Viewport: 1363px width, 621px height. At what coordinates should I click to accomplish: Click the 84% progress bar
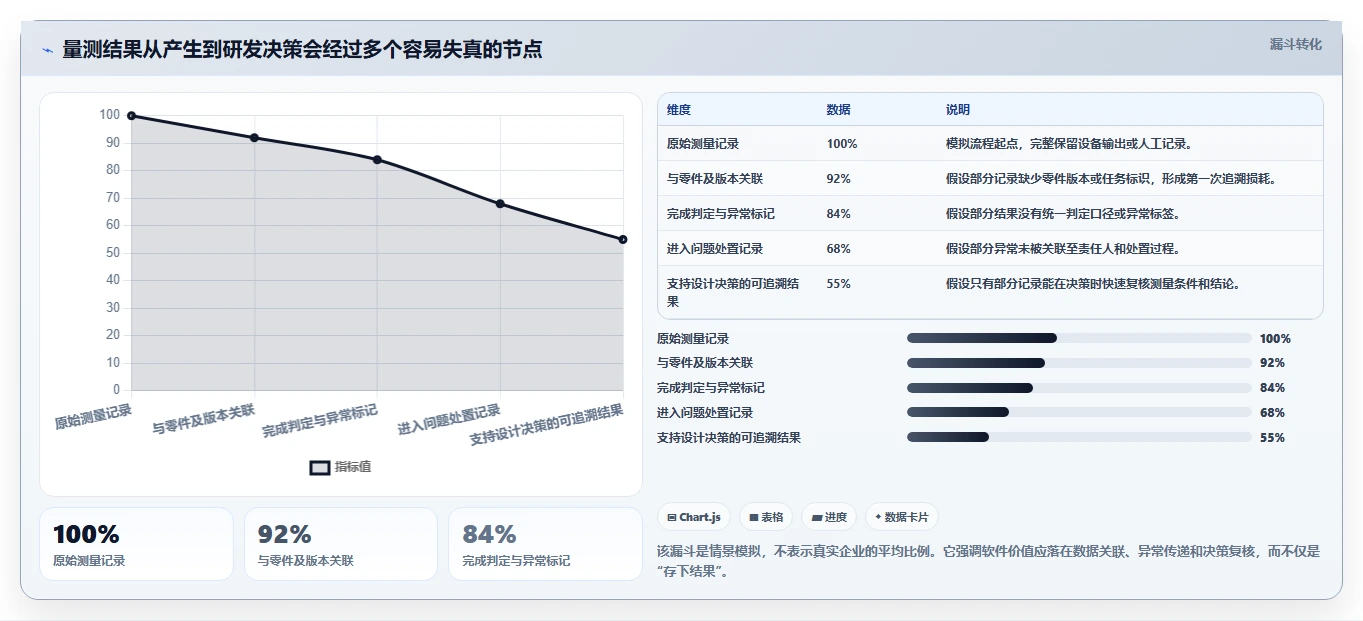tap(1079, 388)
